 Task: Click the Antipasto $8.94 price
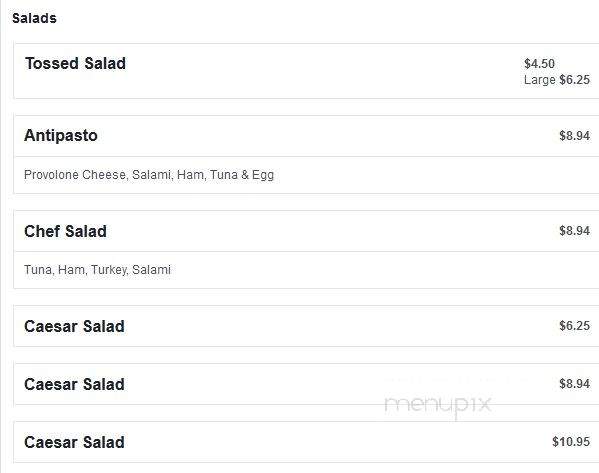point(574,136)
